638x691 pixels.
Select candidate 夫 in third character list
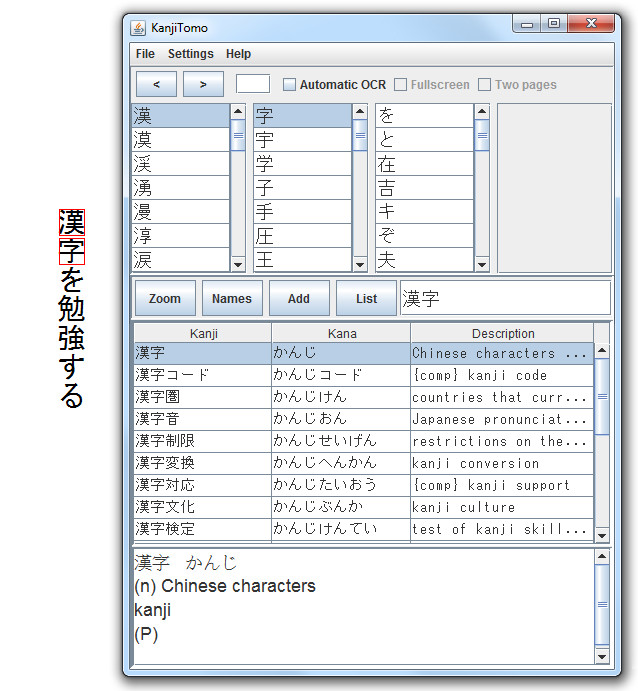tap(424, 259)
